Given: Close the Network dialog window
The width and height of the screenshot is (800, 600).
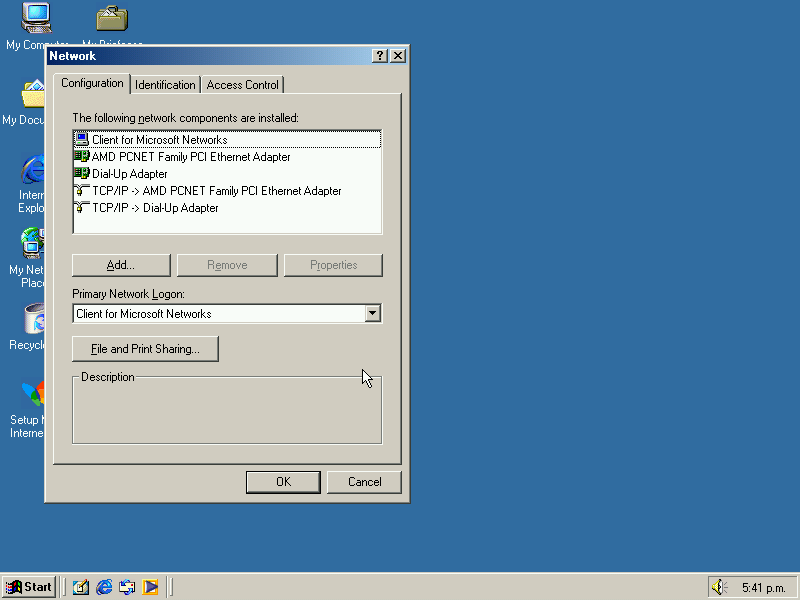Looking at the screenshot, I should click(398, 56).
